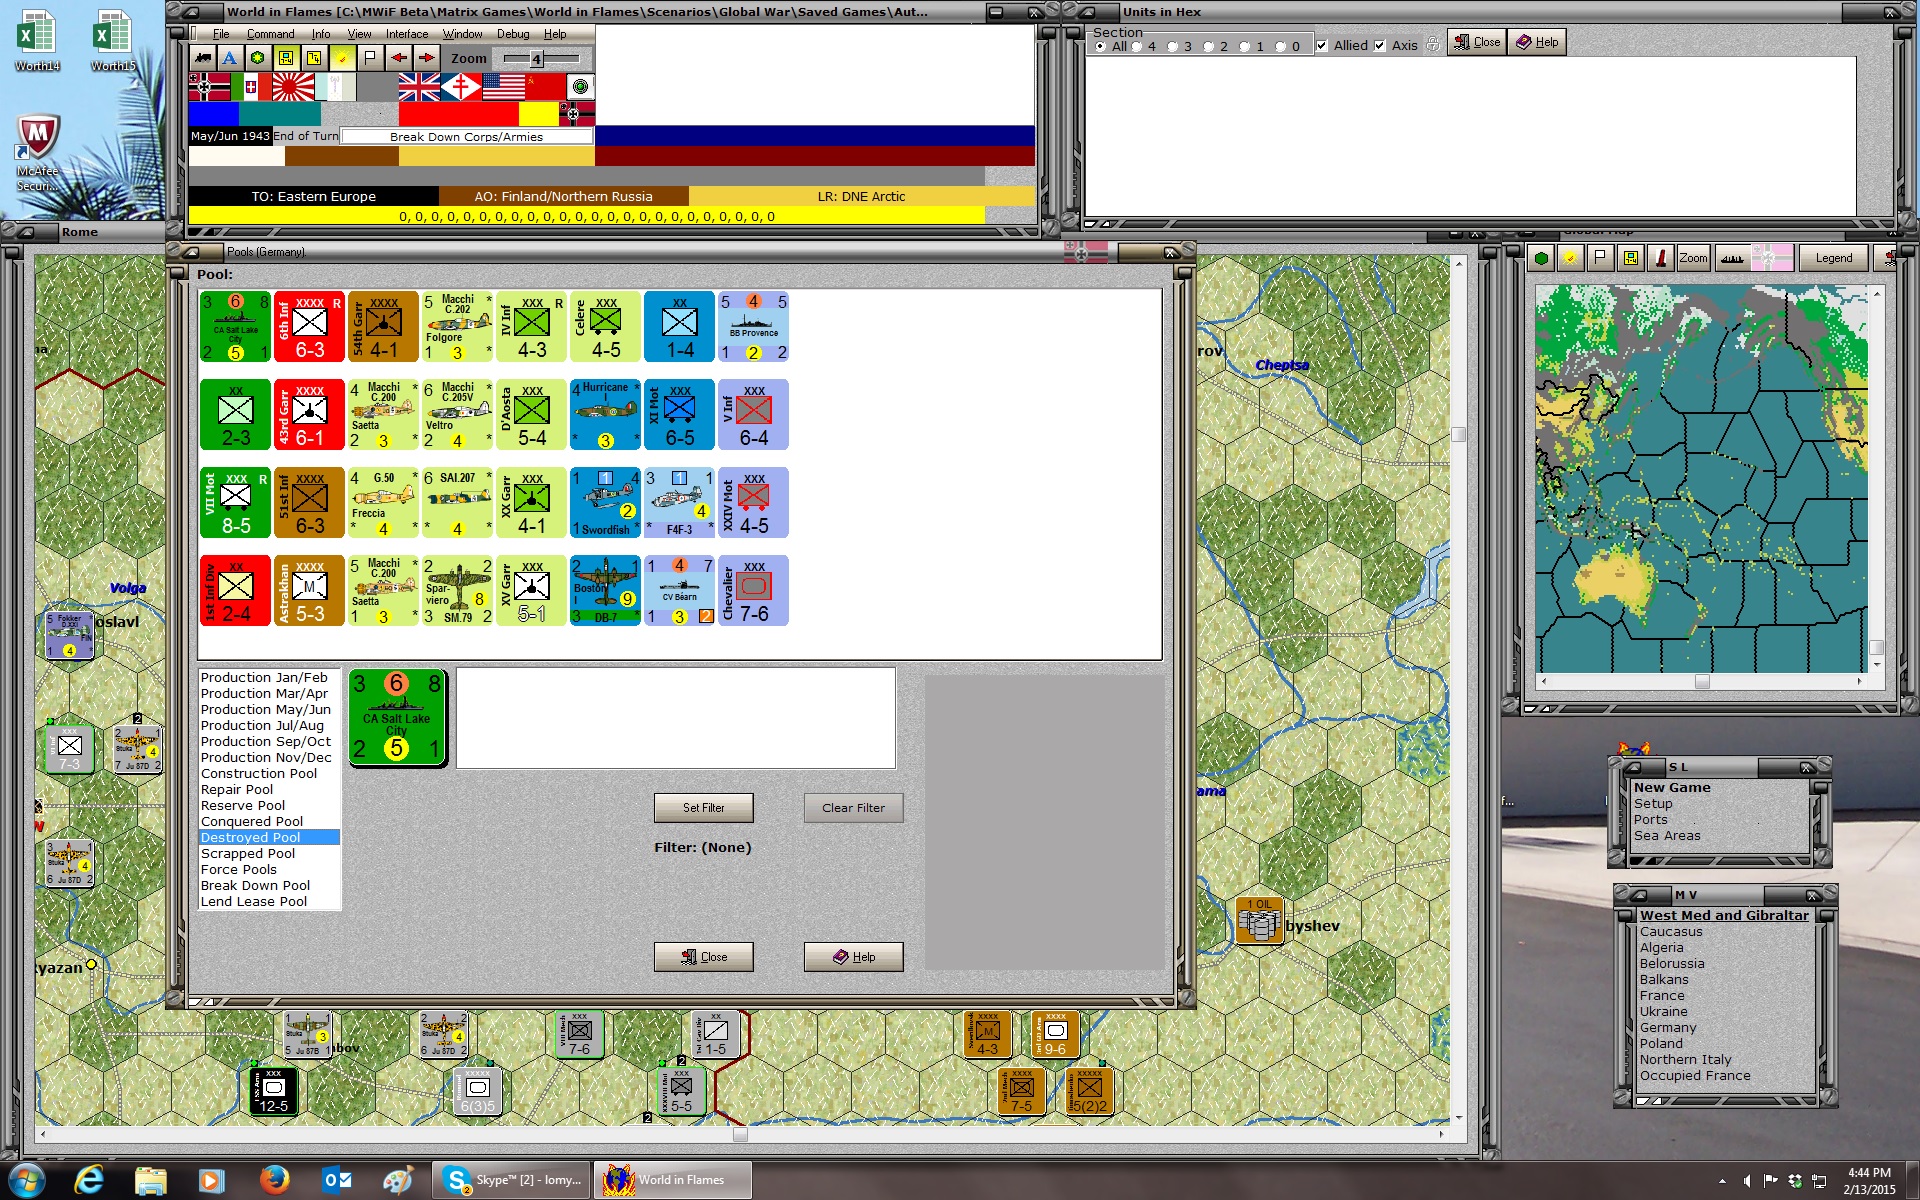Open Firefox from the taskbar

[x=274, y=1180]
